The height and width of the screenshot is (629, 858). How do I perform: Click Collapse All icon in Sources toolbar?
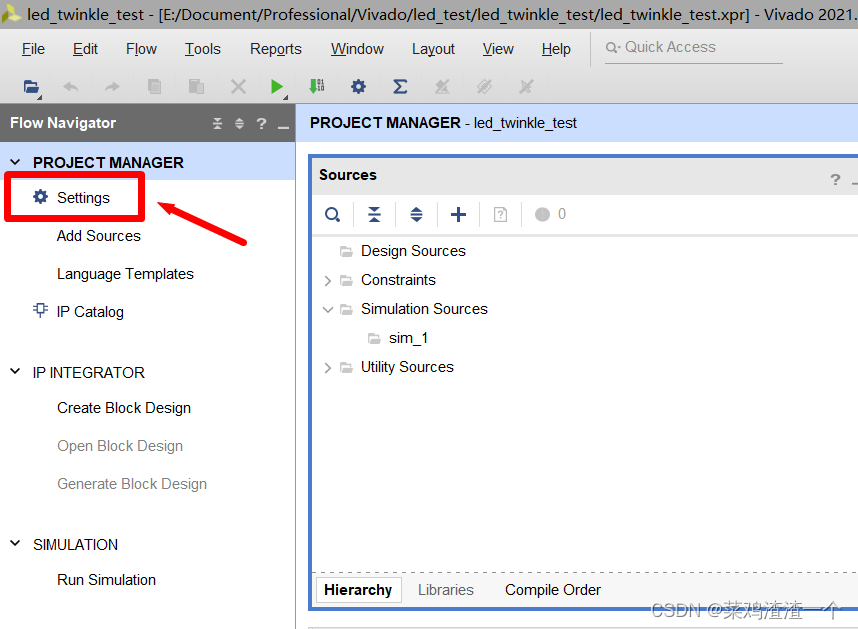coord(374,214)
